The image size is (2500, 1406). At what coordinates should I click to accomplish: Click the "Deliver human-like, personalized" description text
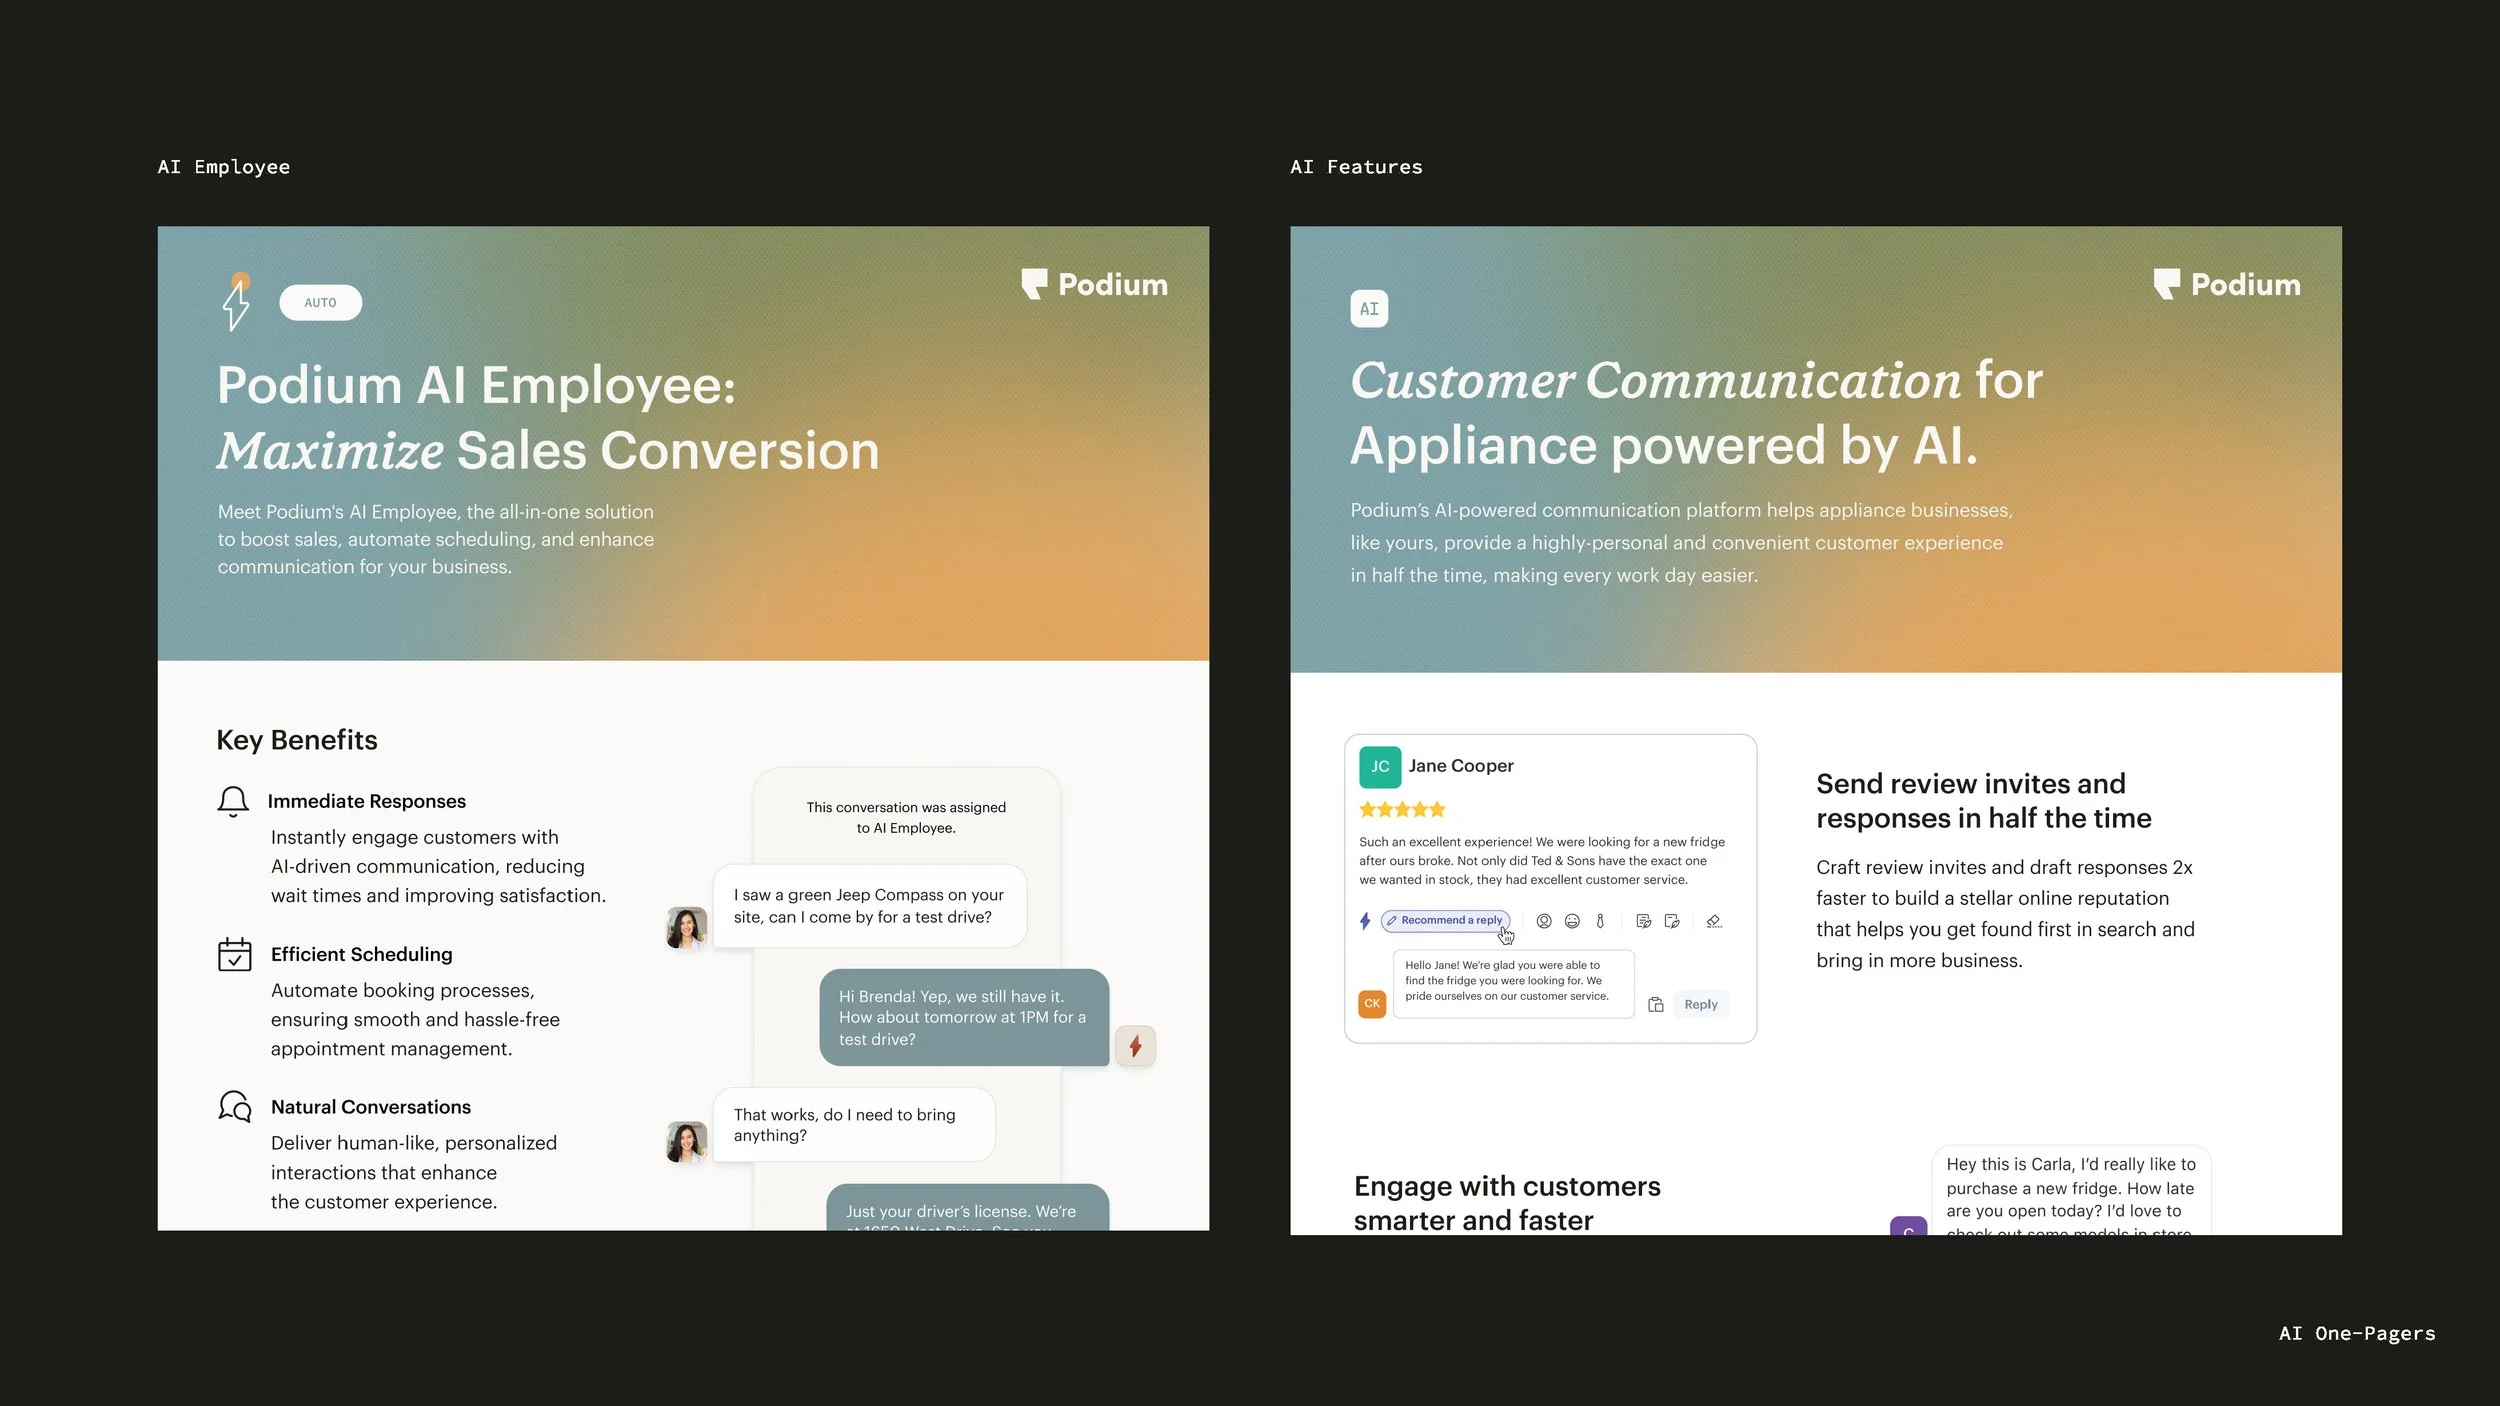414,1173
